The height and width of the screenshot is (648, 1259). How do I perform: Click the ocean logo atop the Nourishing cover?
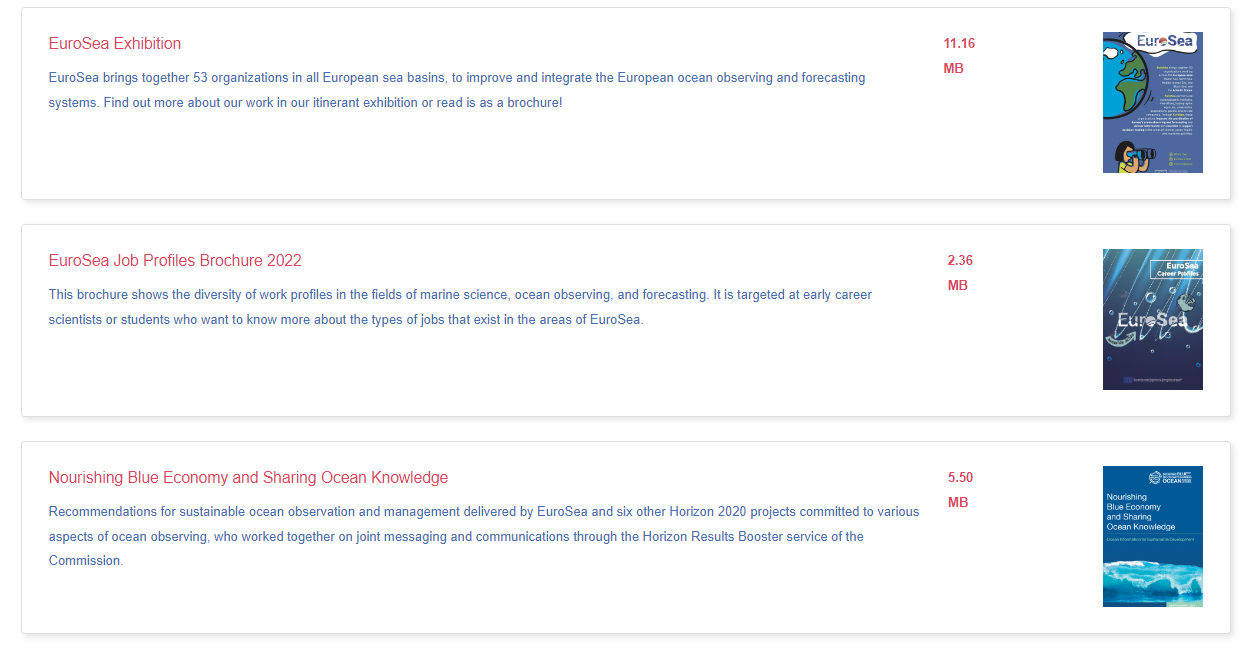(x=1171, y=479)
